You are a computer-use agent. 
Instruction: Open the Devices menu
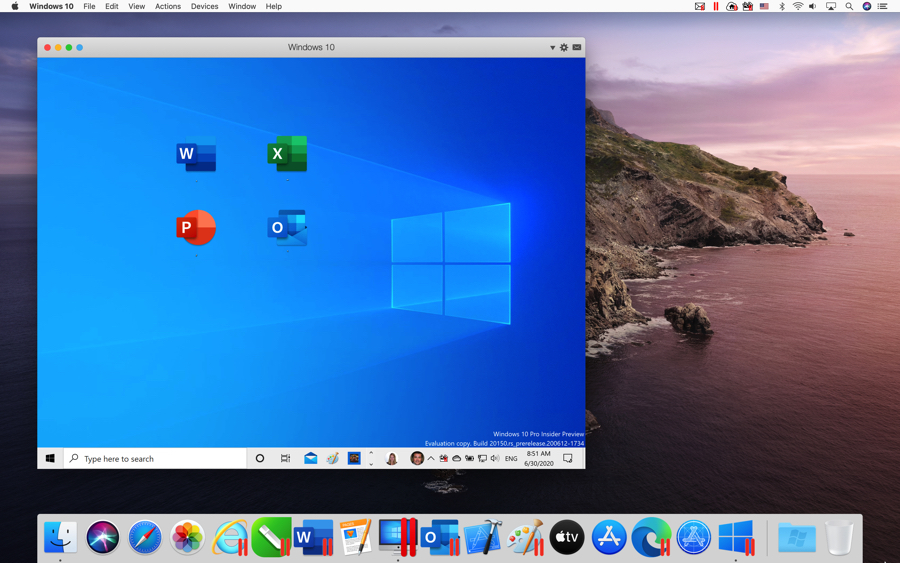click(x=204, y=6)
